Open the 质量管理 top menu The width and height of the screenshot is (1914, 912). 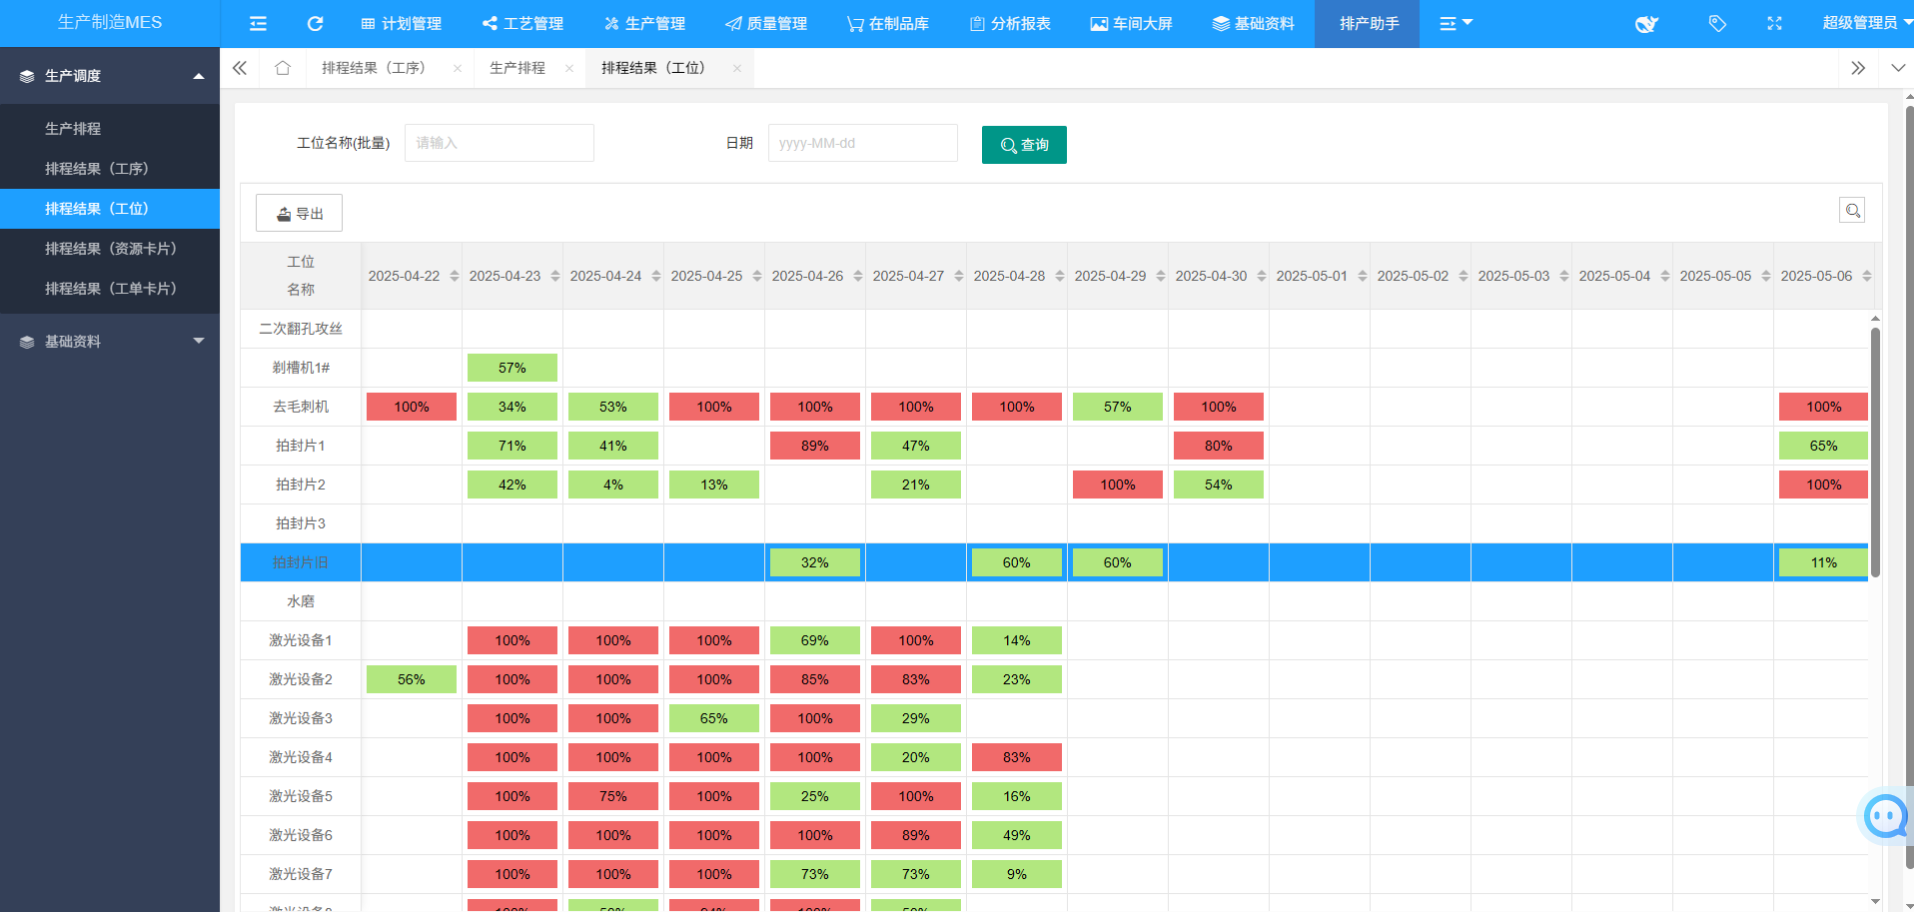click(x=766, y=23)
